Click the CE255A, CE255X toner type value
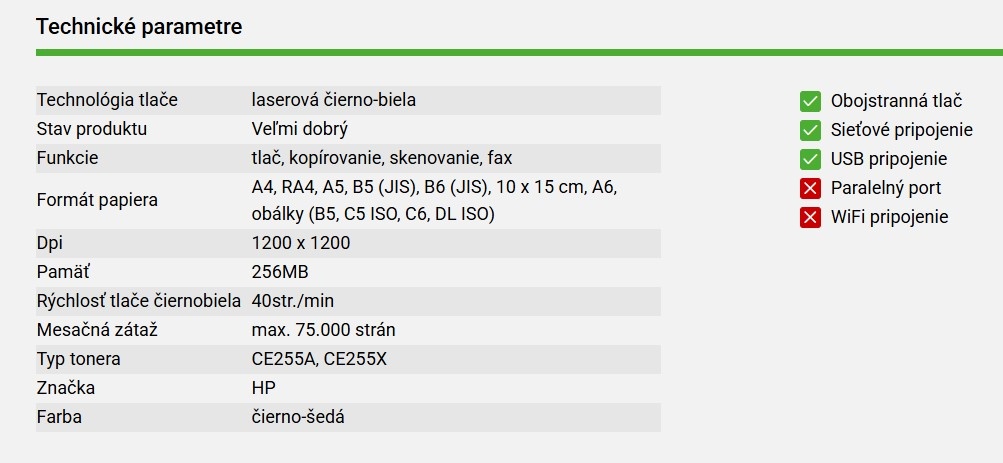The width and height of the screenshot is (1003, 463). 319,359
